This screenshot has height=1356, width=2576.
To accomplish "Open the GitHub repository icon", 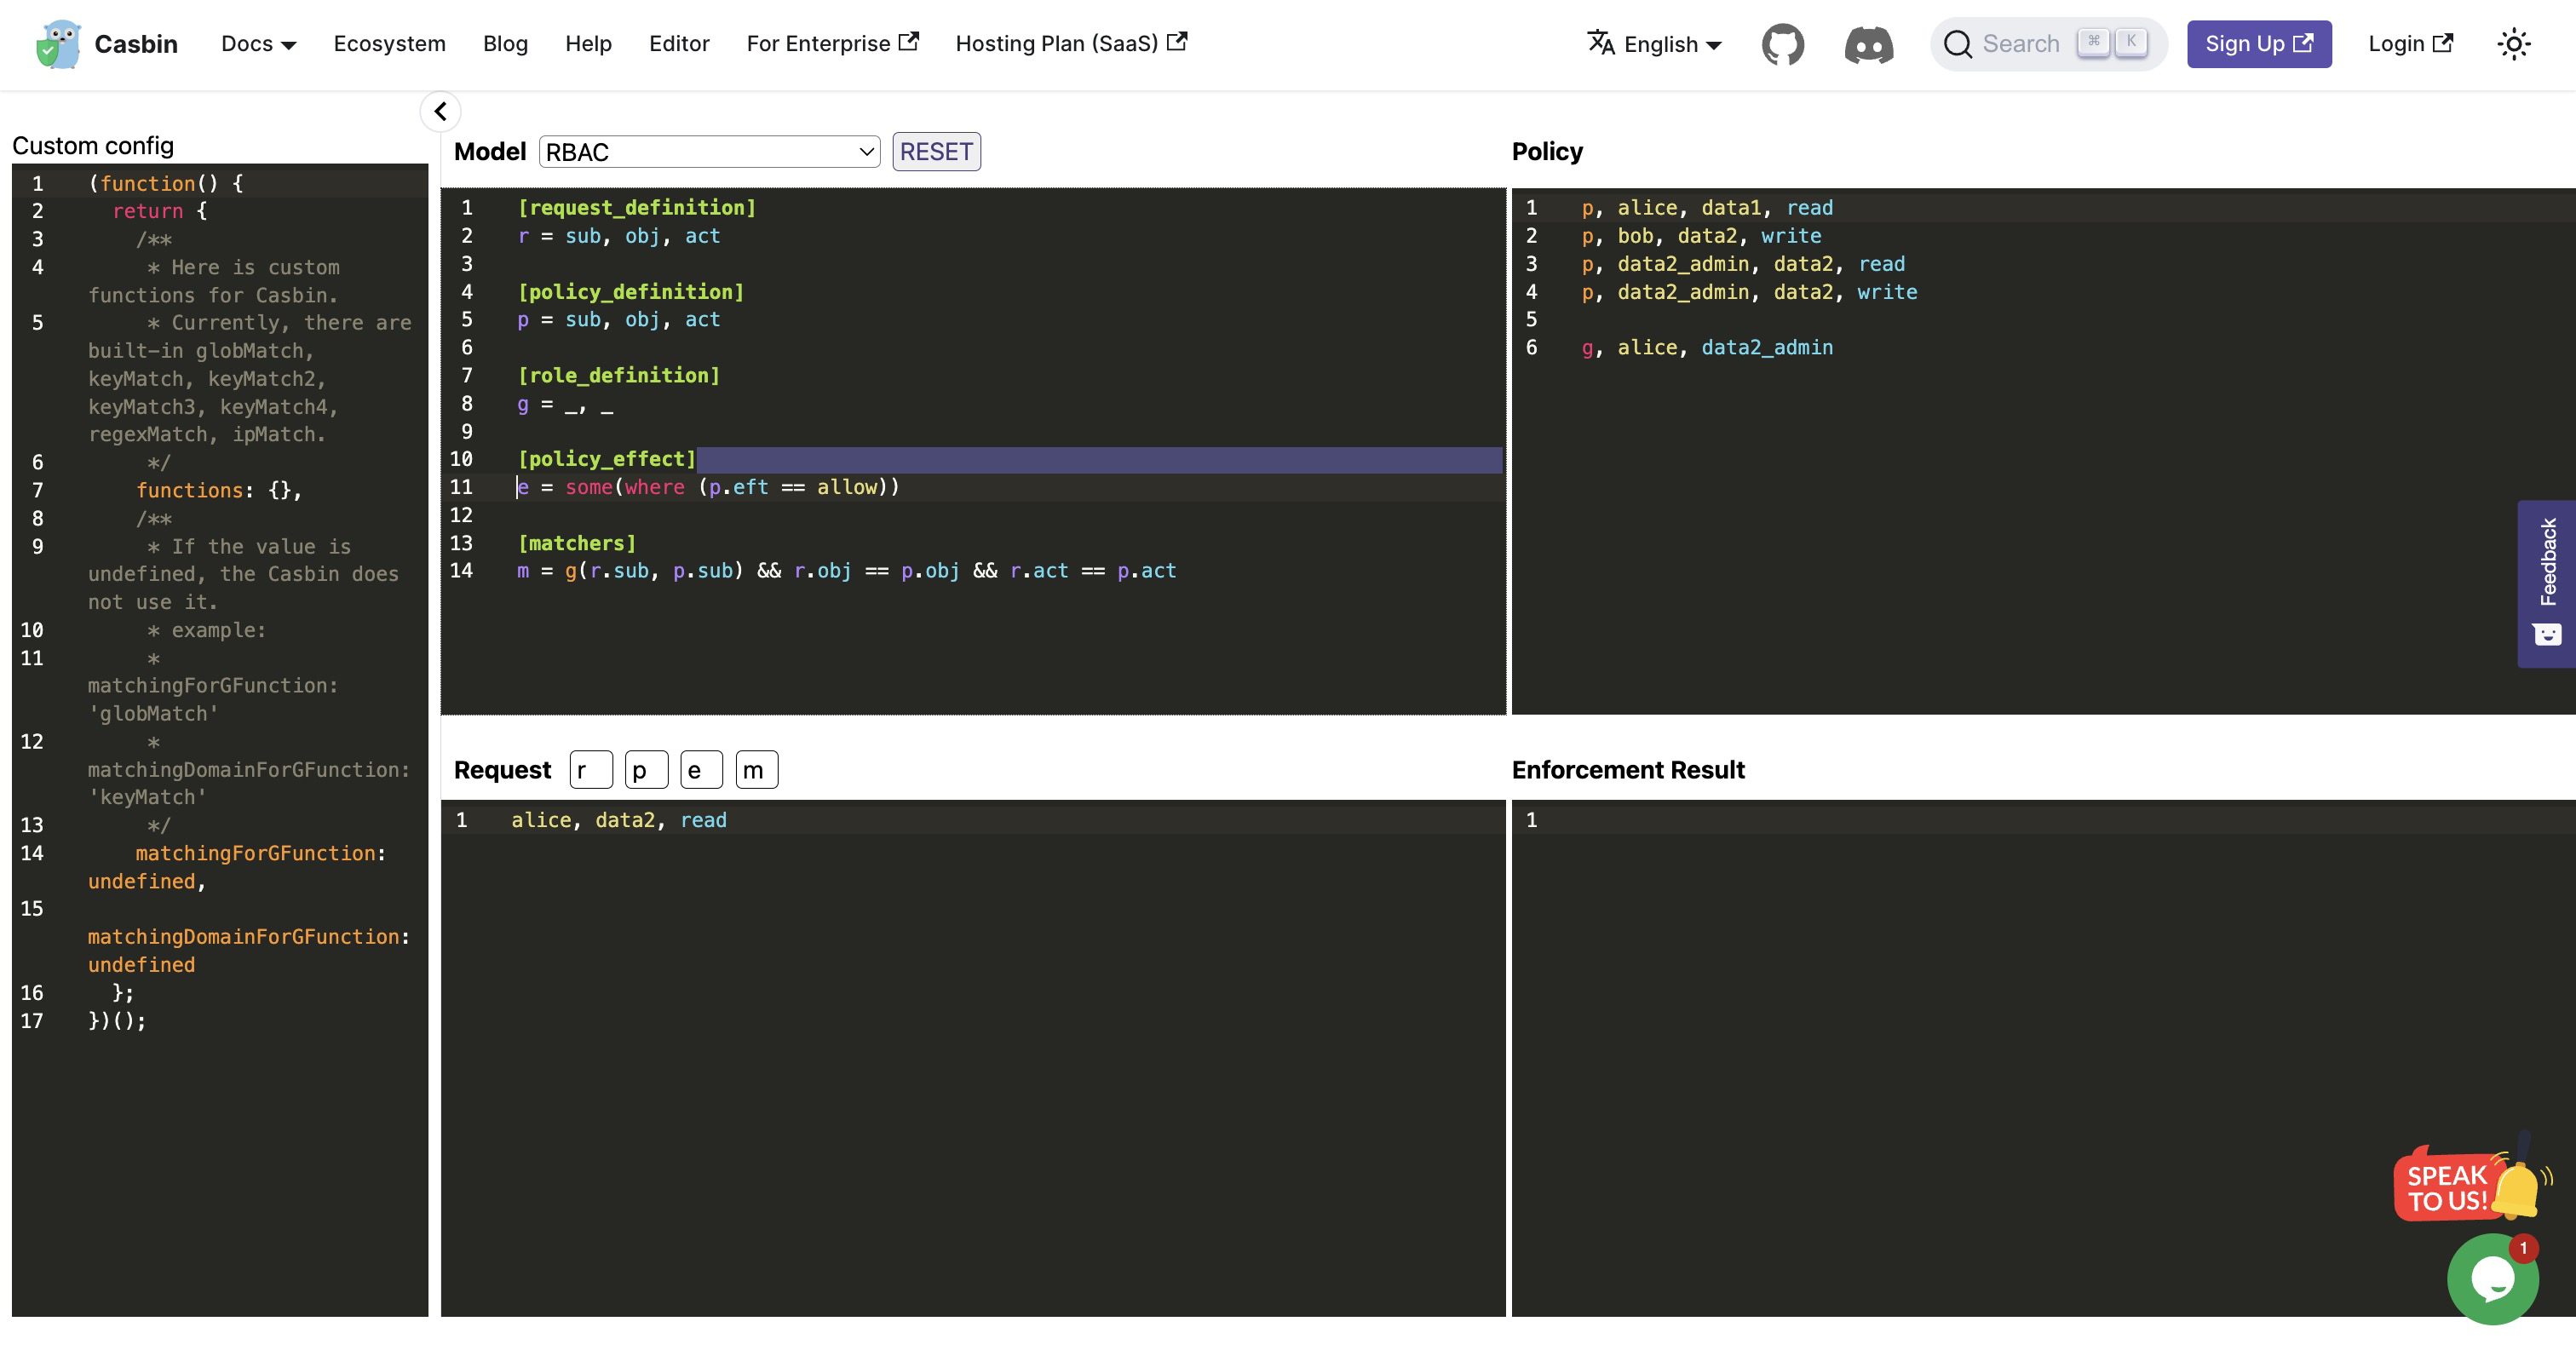I will (1782, 44).
